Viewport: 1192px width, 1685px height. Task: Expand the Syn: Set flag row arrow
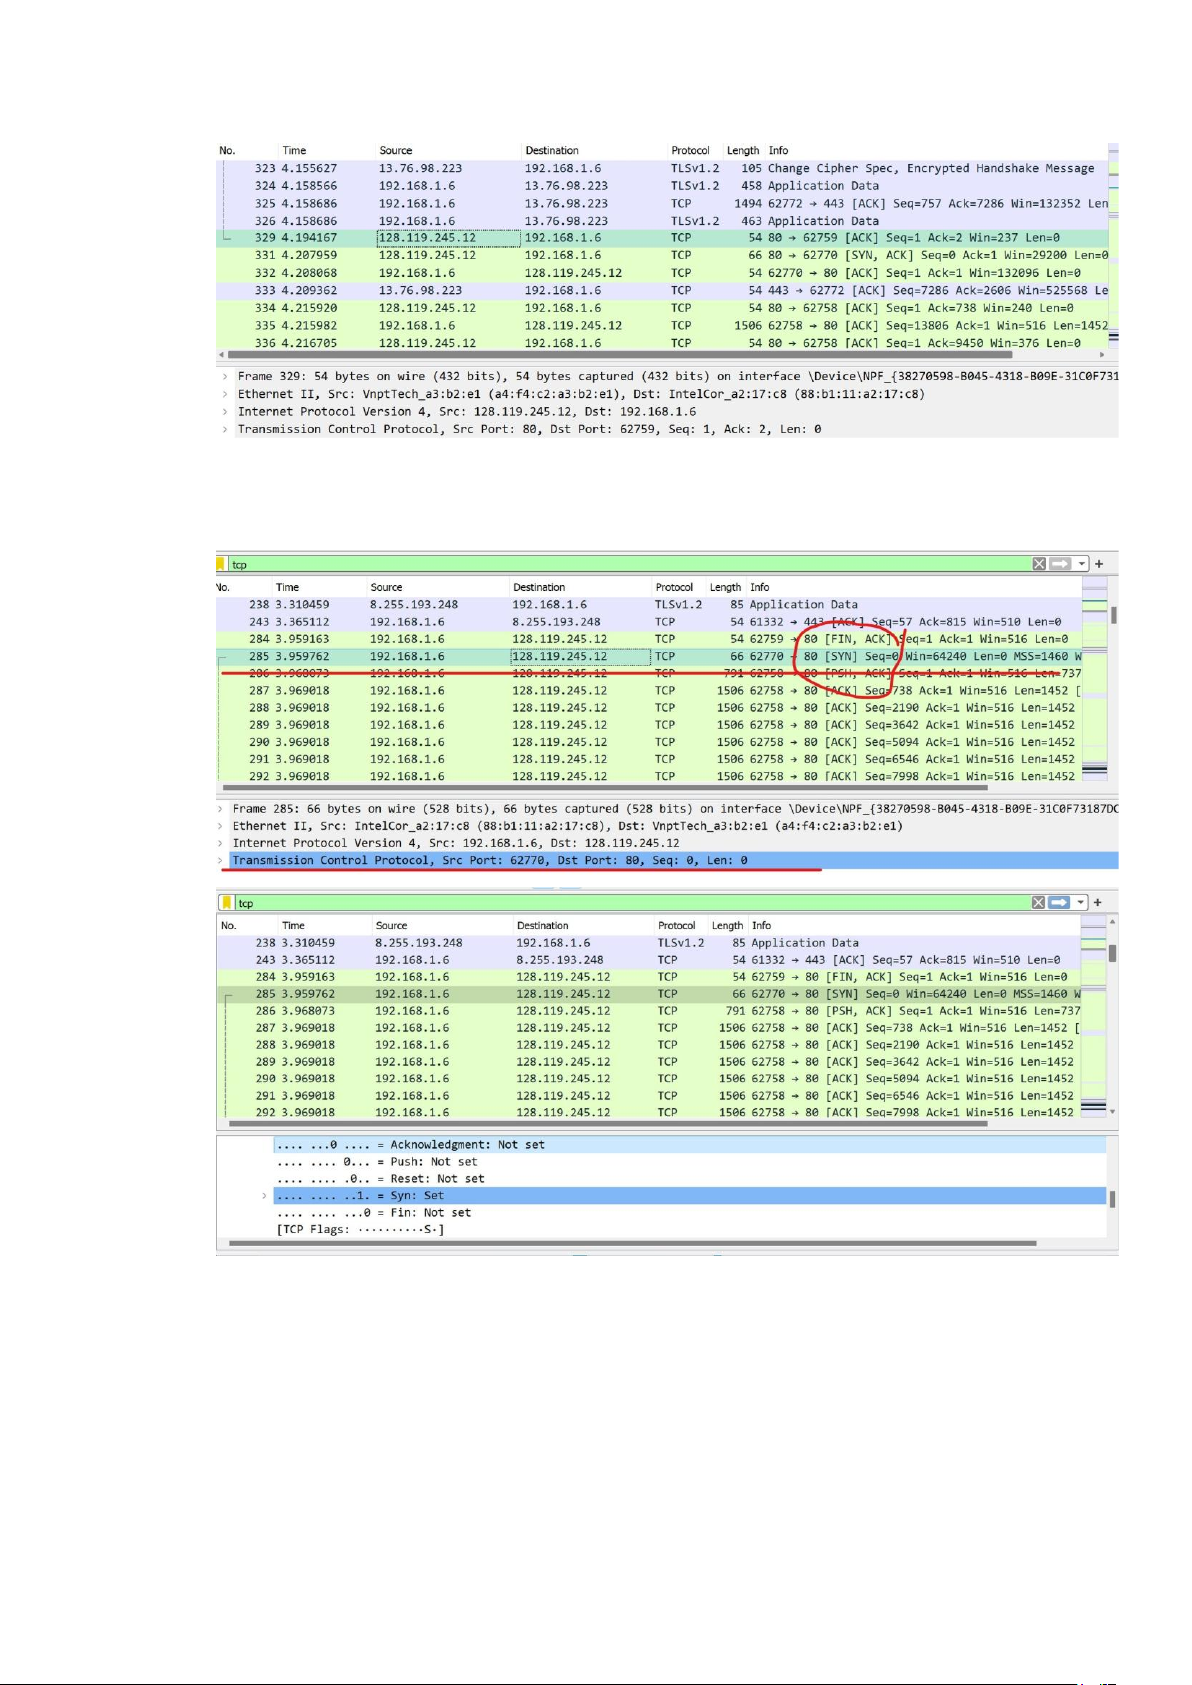tap(264, 1196)
